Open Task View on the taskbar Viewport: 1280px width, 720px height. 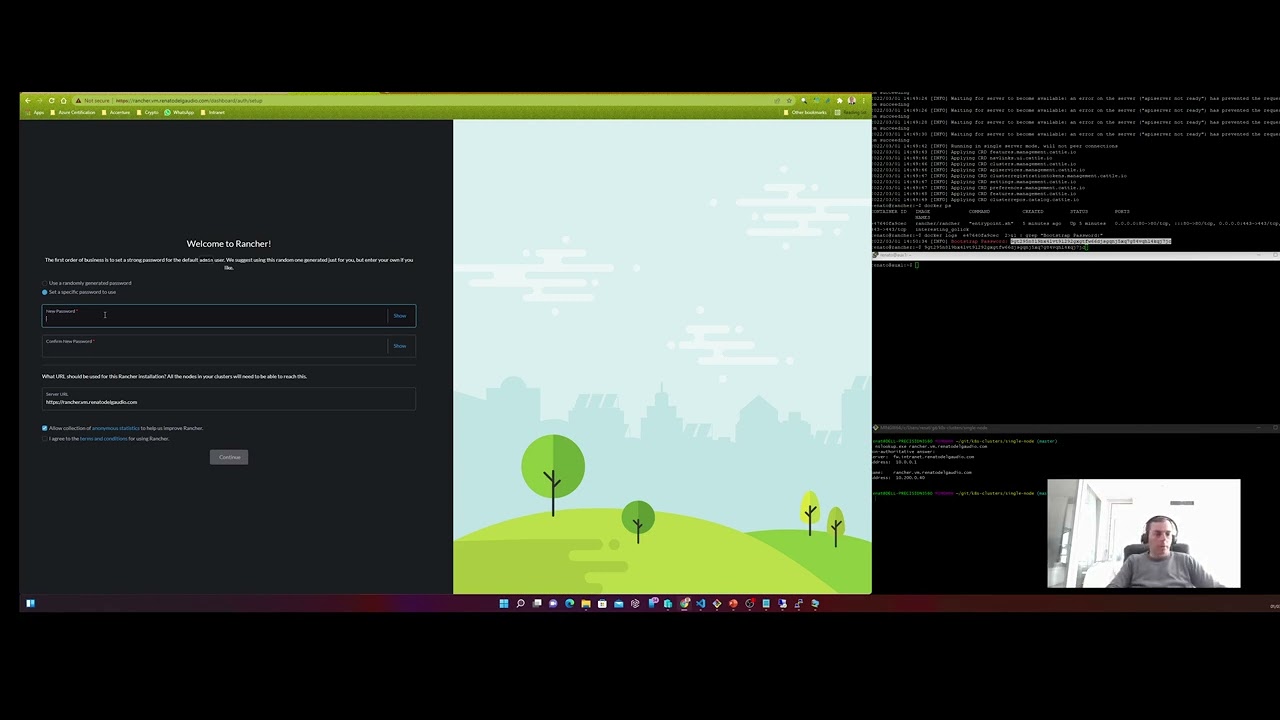(537, 603)
